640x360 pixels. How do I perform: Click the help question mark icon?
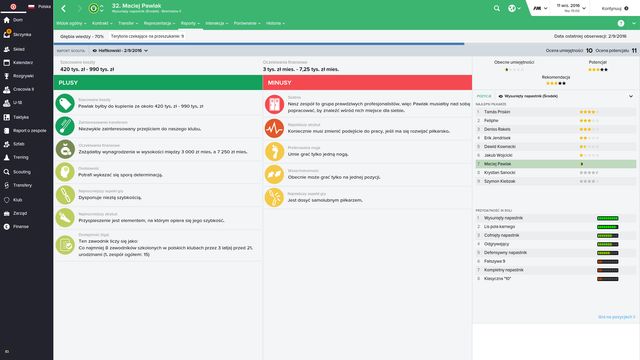tap(620, 23)
